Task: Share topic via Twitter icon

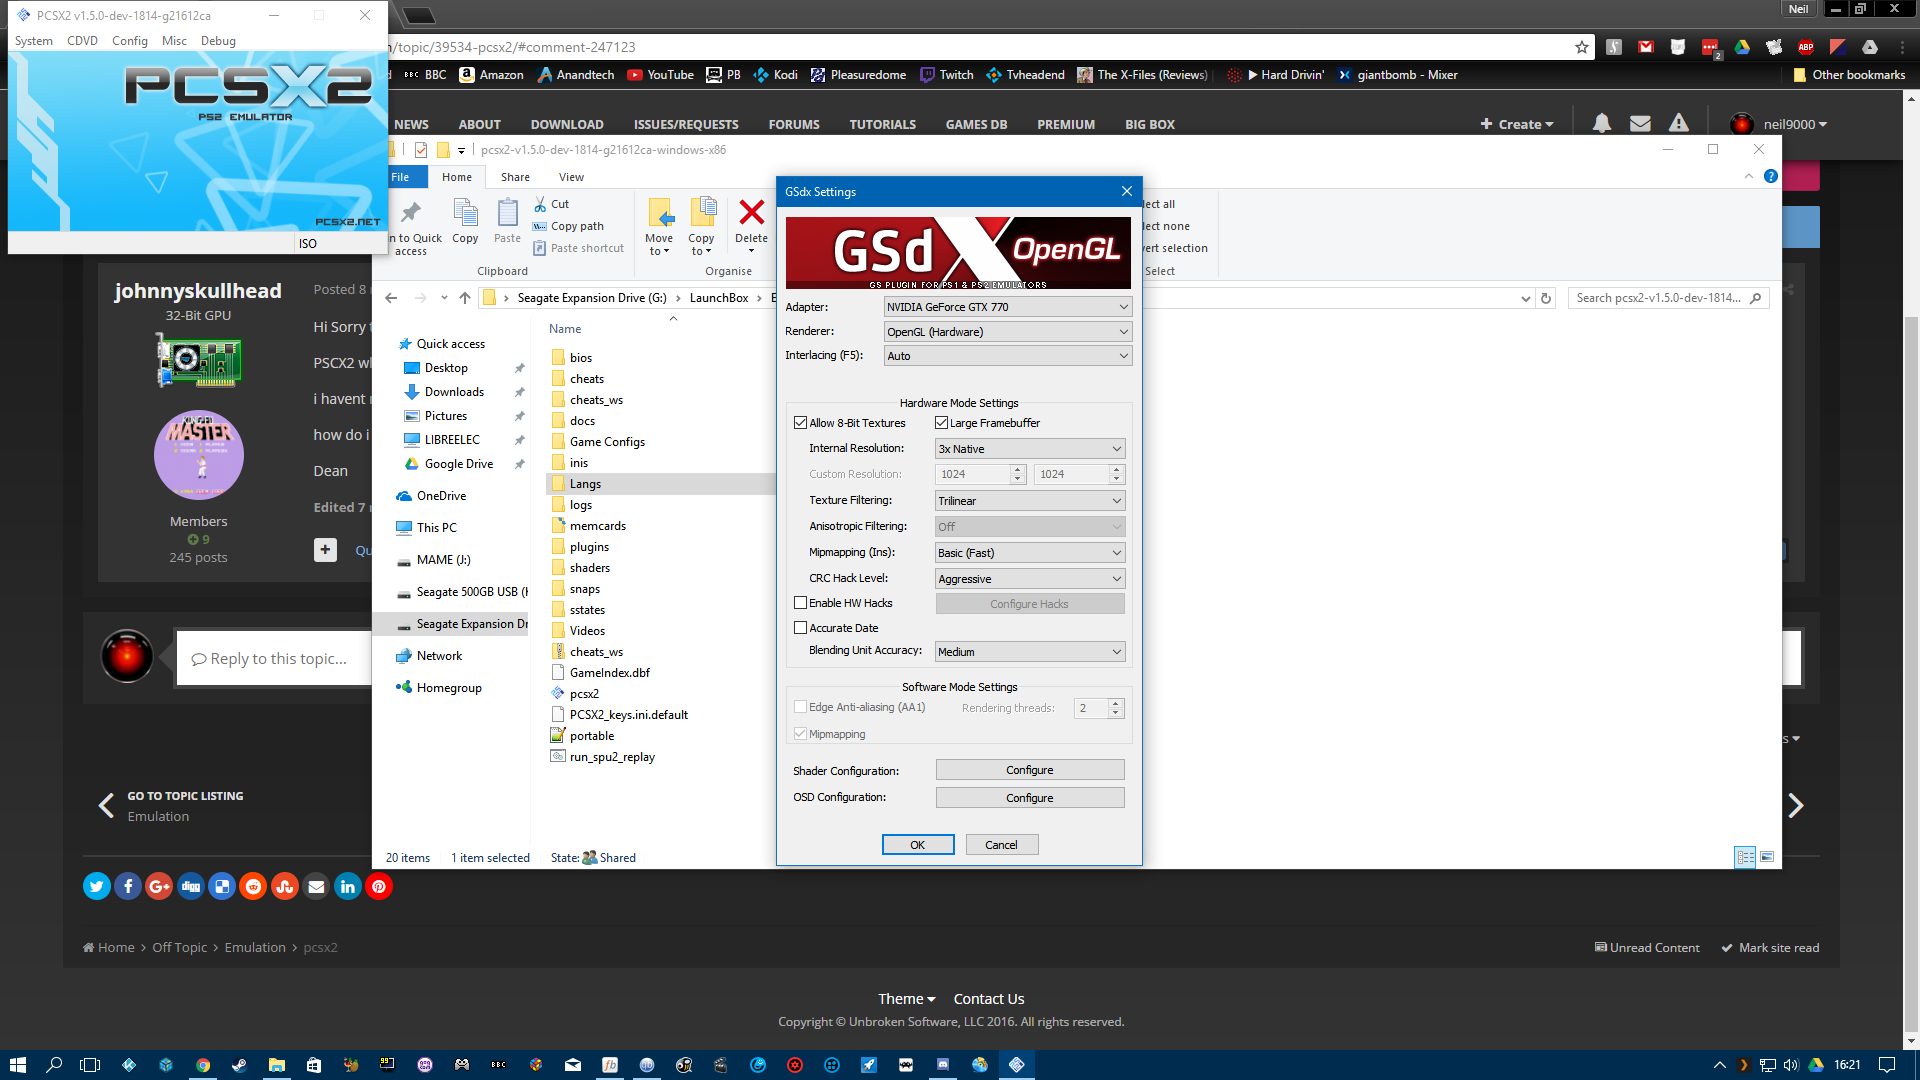Action: 97,886
